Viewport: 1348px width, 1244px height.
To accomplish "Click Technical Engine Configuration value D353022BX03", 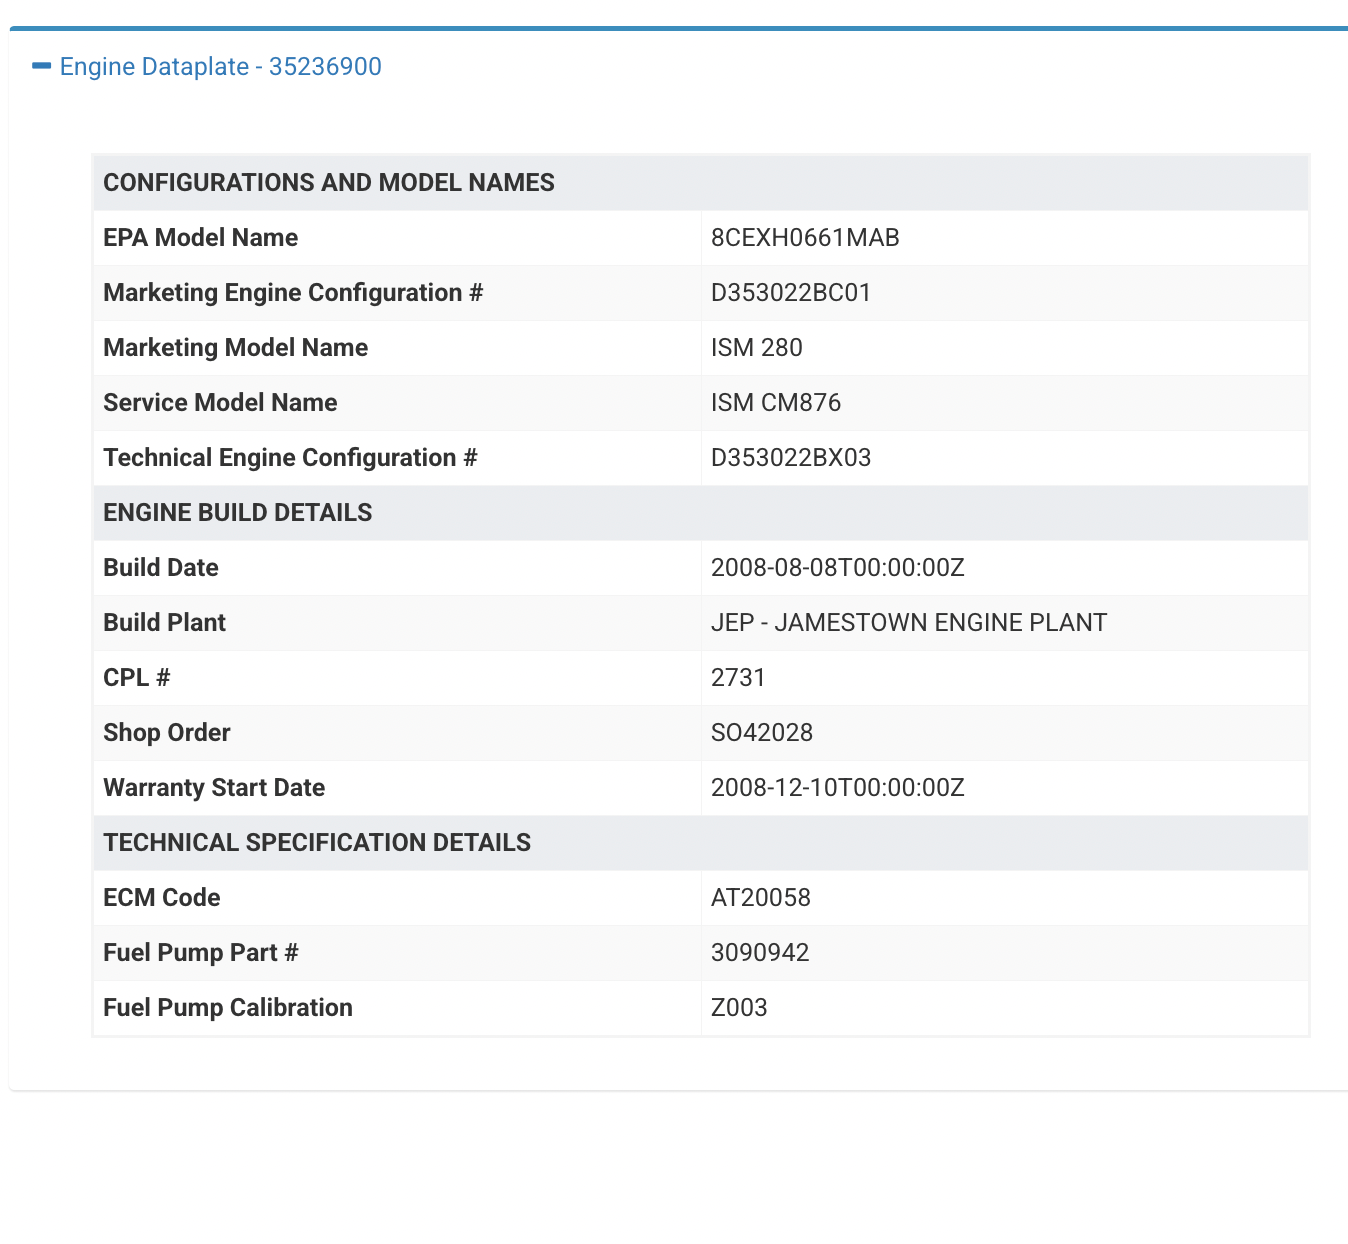I will coord(791,458).
